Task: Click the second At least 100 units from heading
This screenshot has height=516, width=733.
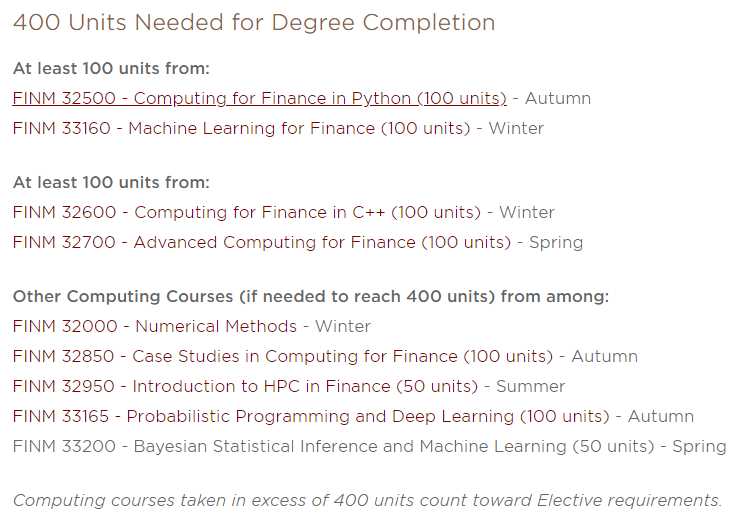Action: tap(111, 182)
